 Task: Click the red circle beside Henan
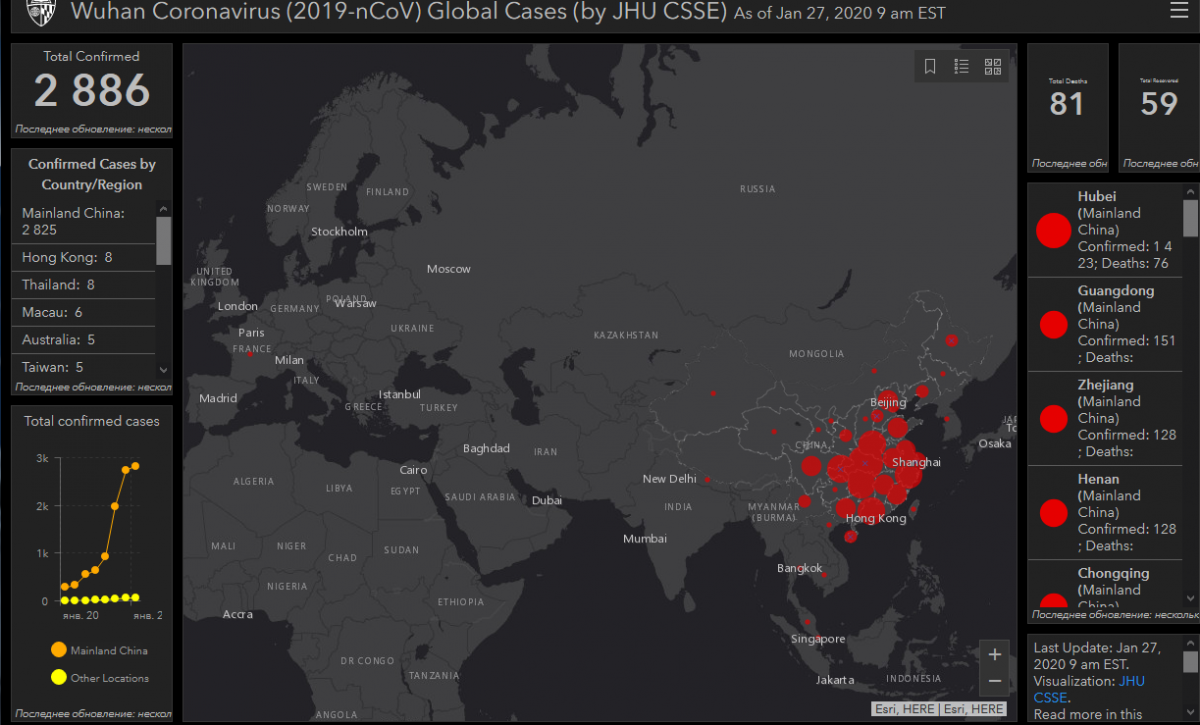click(1053, 514)
